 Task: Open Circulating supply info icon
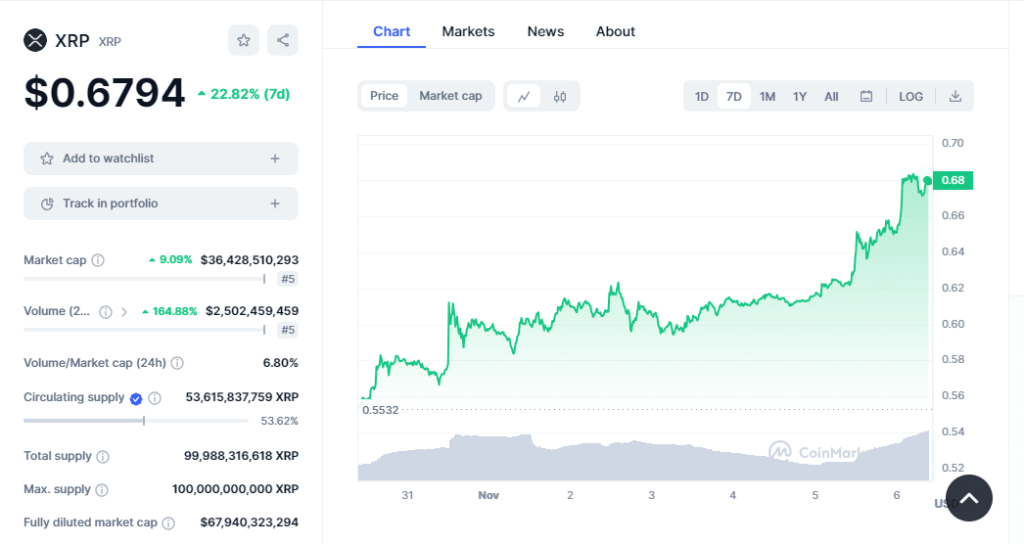coord(155,398)
